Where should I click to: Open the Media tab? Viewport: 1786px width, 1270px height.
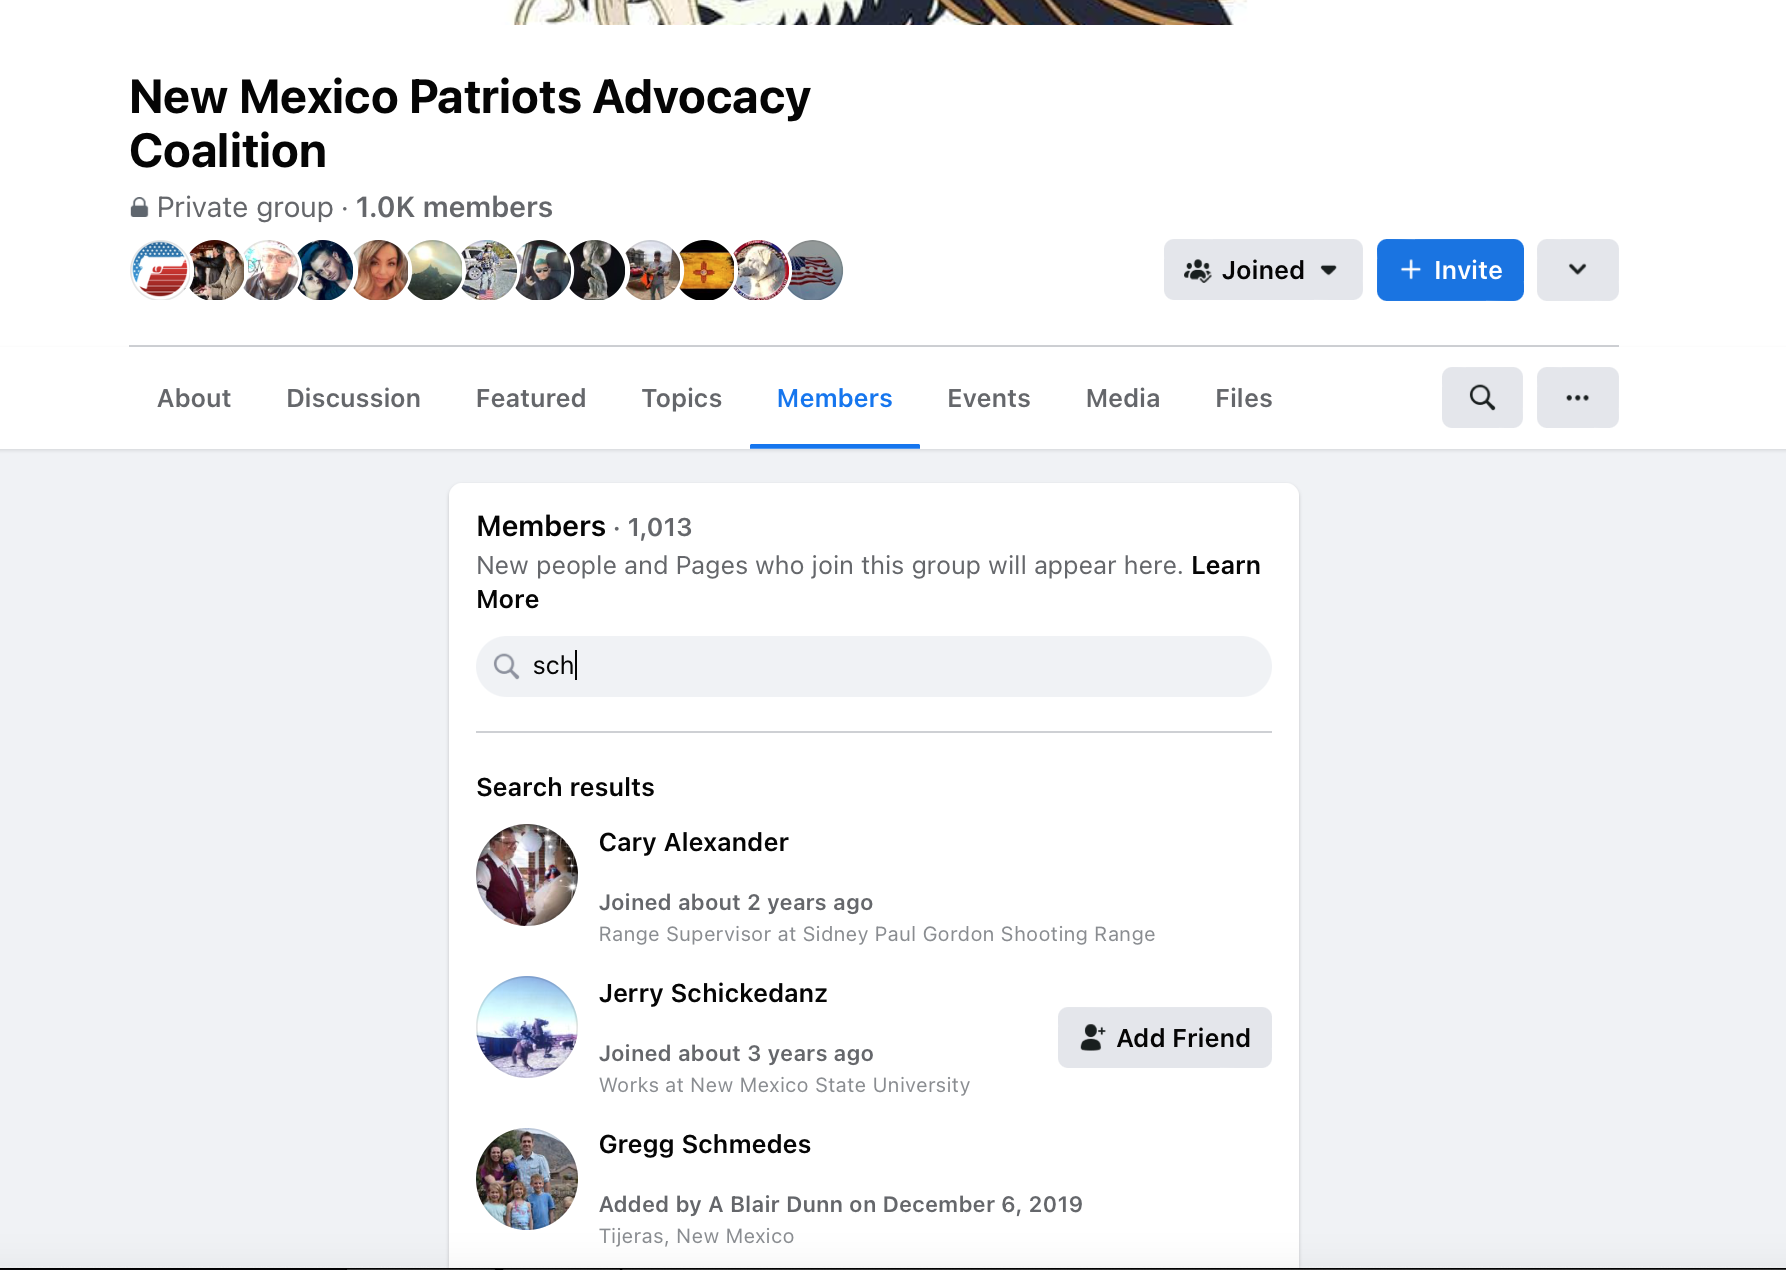1122,398
